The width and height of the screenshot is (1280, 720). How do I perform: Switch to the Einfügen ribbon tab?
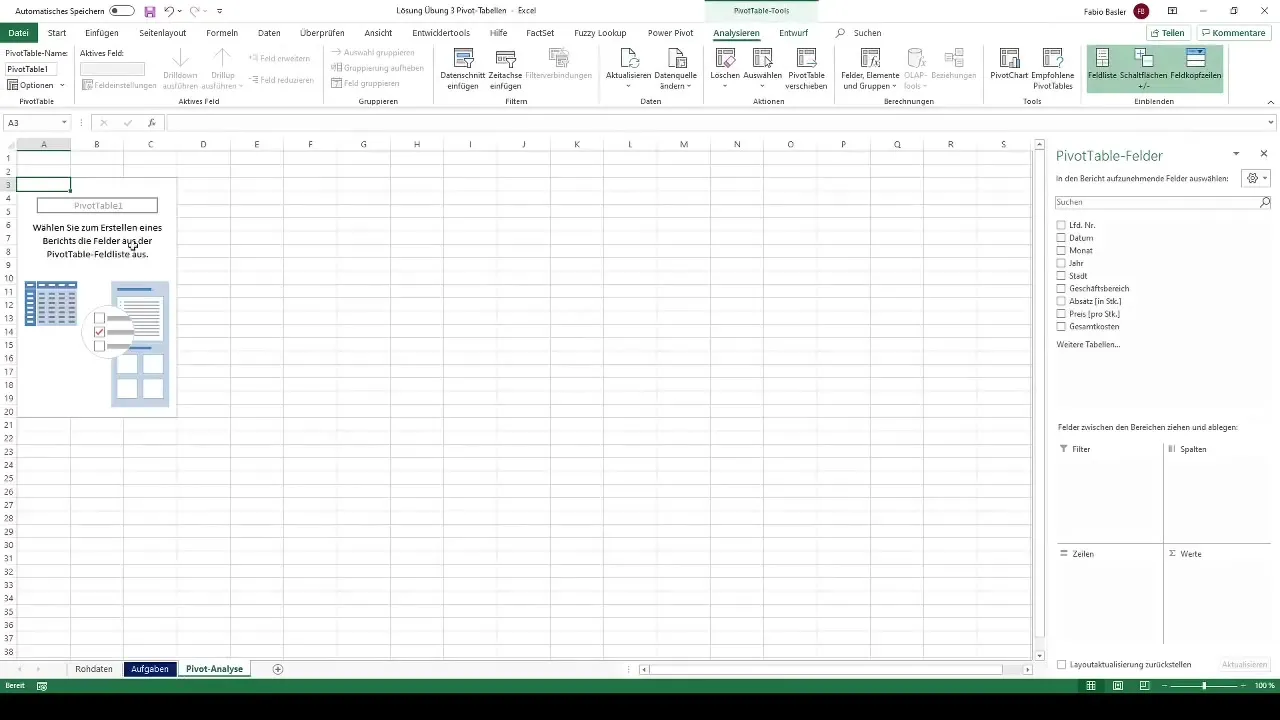(102, 33)
